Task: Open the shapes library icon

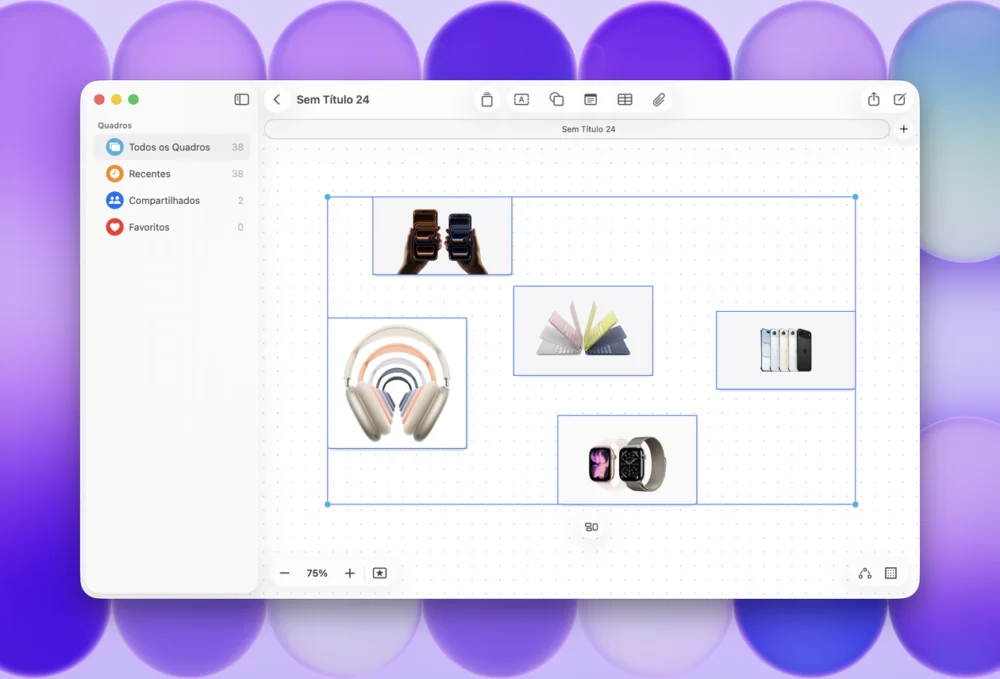Action: [x=556, y=99]
